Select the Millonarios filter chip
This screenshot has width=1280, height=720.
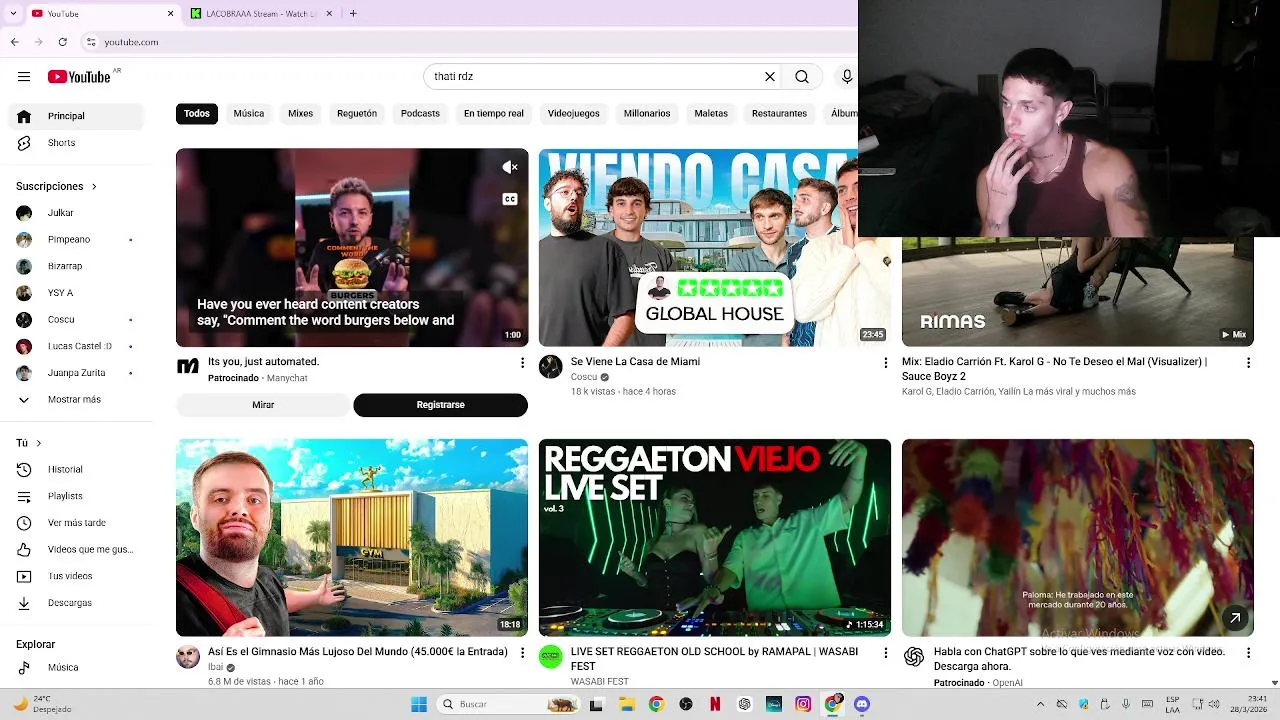(647, 114)
